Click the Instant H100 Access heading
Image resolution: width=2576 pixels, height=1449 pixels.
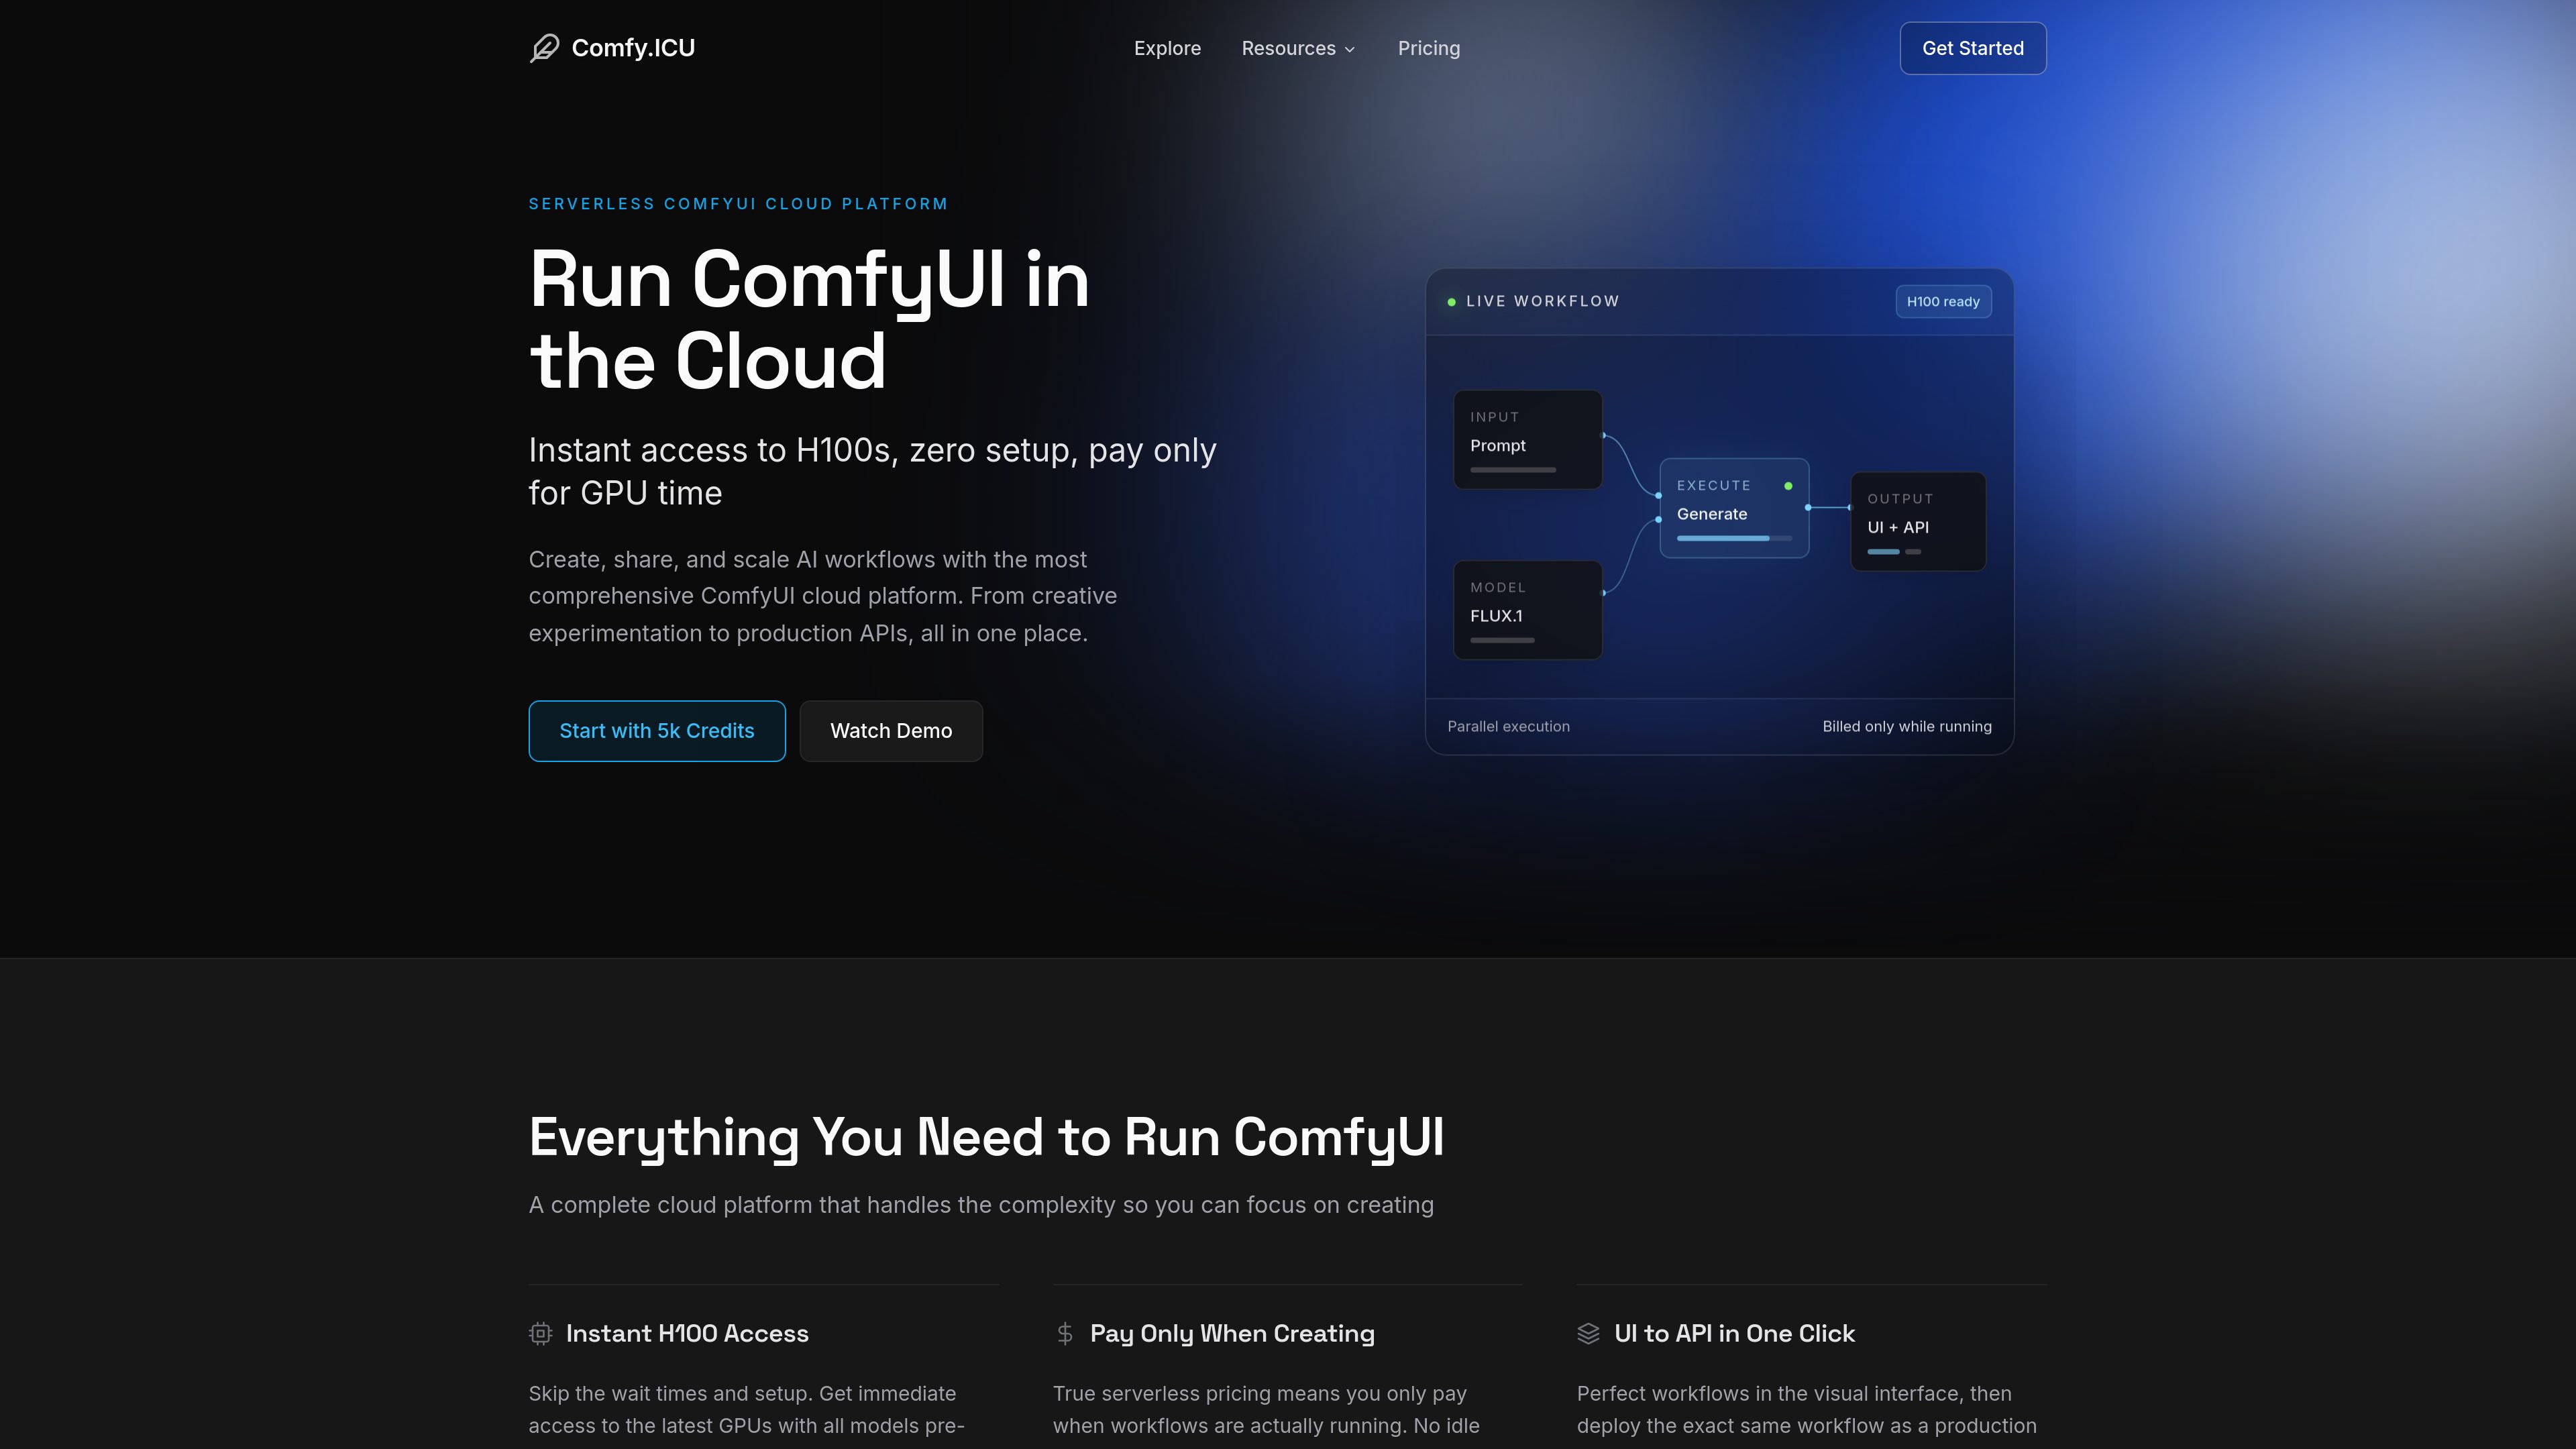(687, 1333)
